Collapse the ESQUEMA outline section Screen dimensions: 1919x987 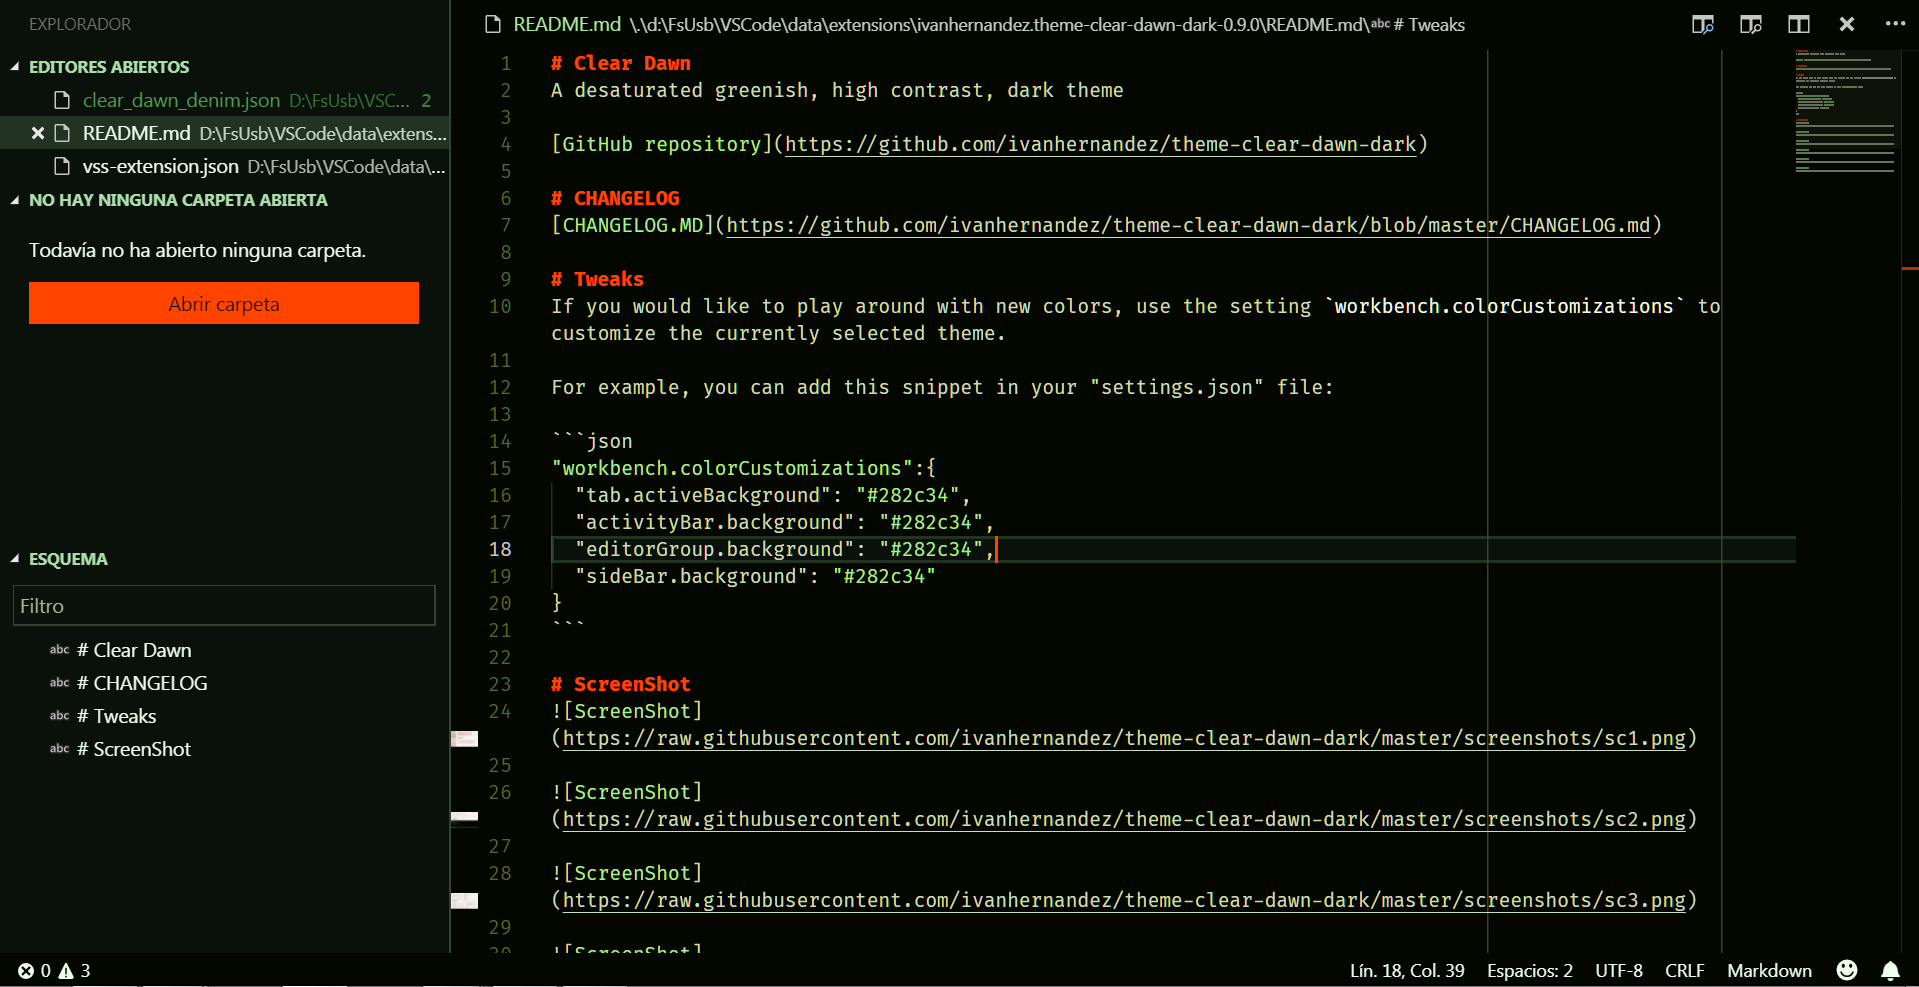coord(15,559)
